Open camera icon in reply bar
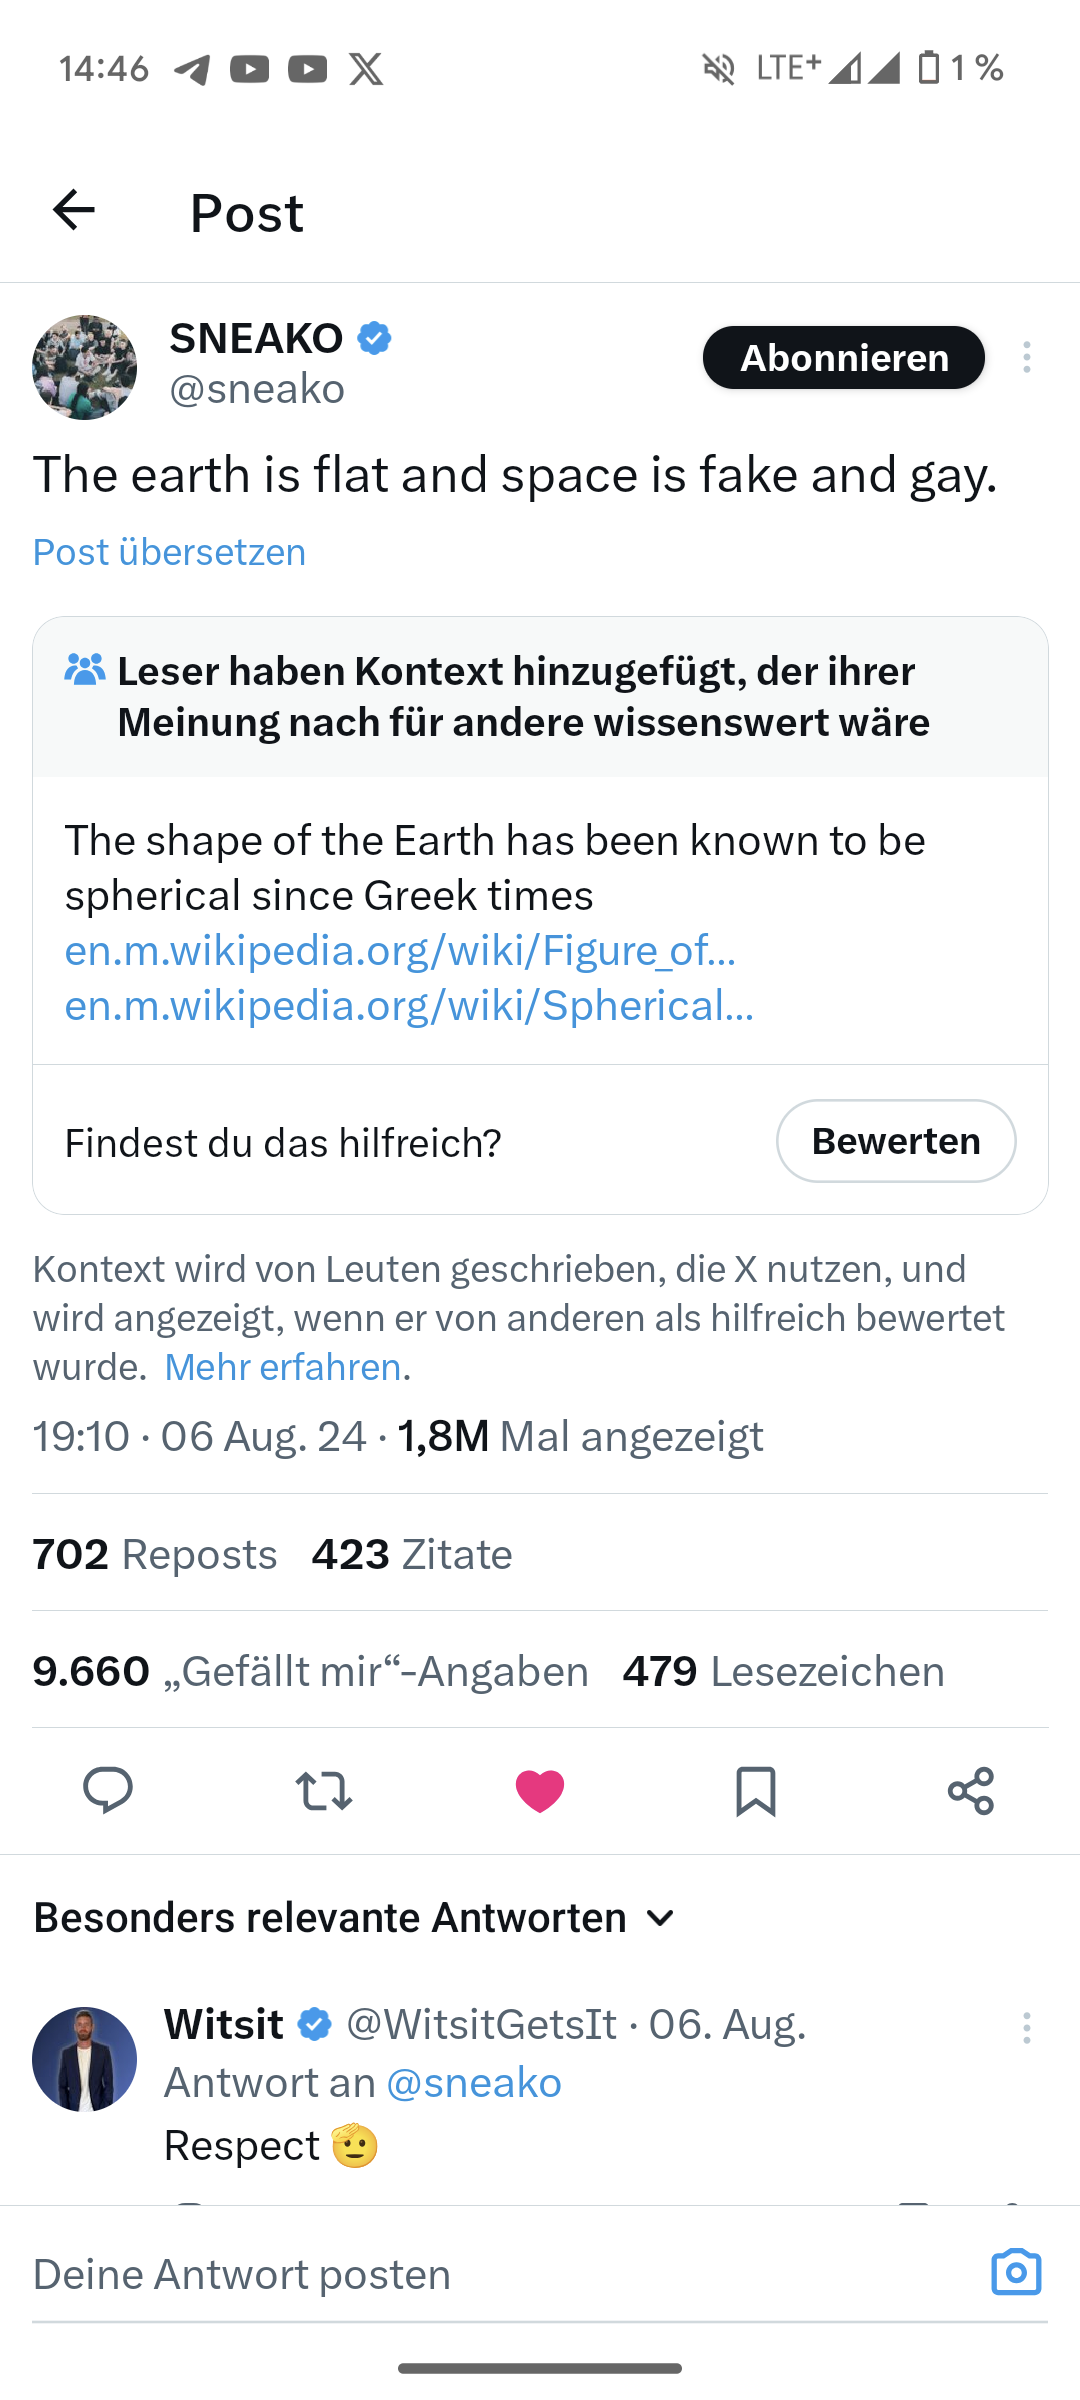The height and width of the screenshot is (2400, 1080). (x=1016, y=2272)
